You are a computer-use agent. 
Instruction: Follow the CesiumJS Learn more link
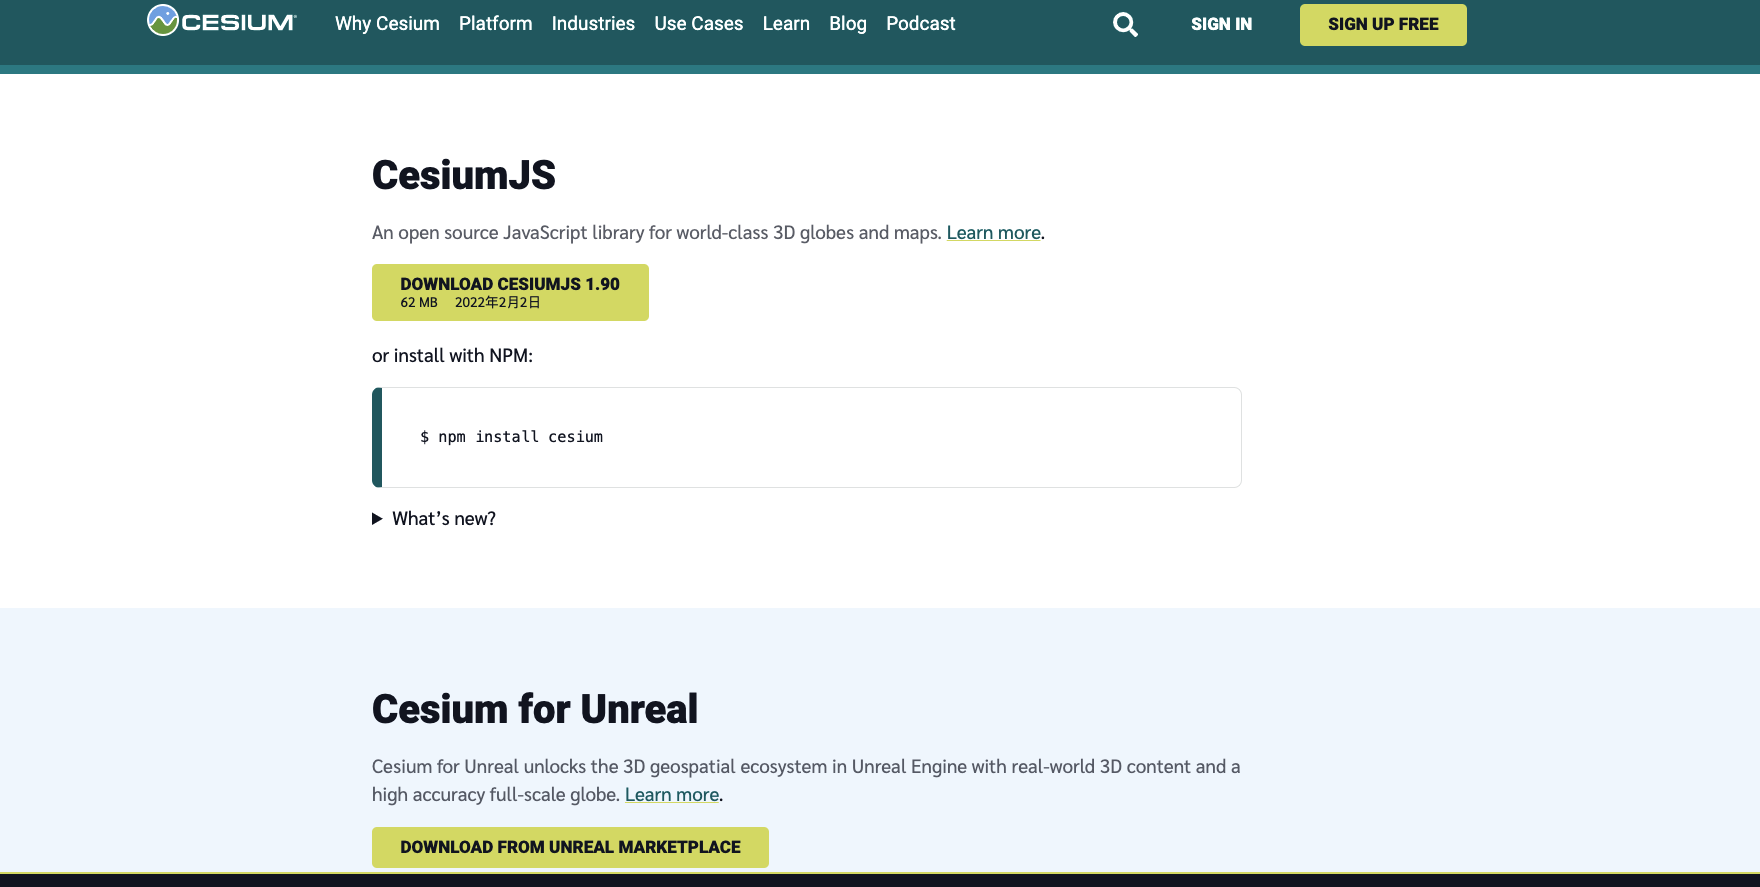click(994, 233)
